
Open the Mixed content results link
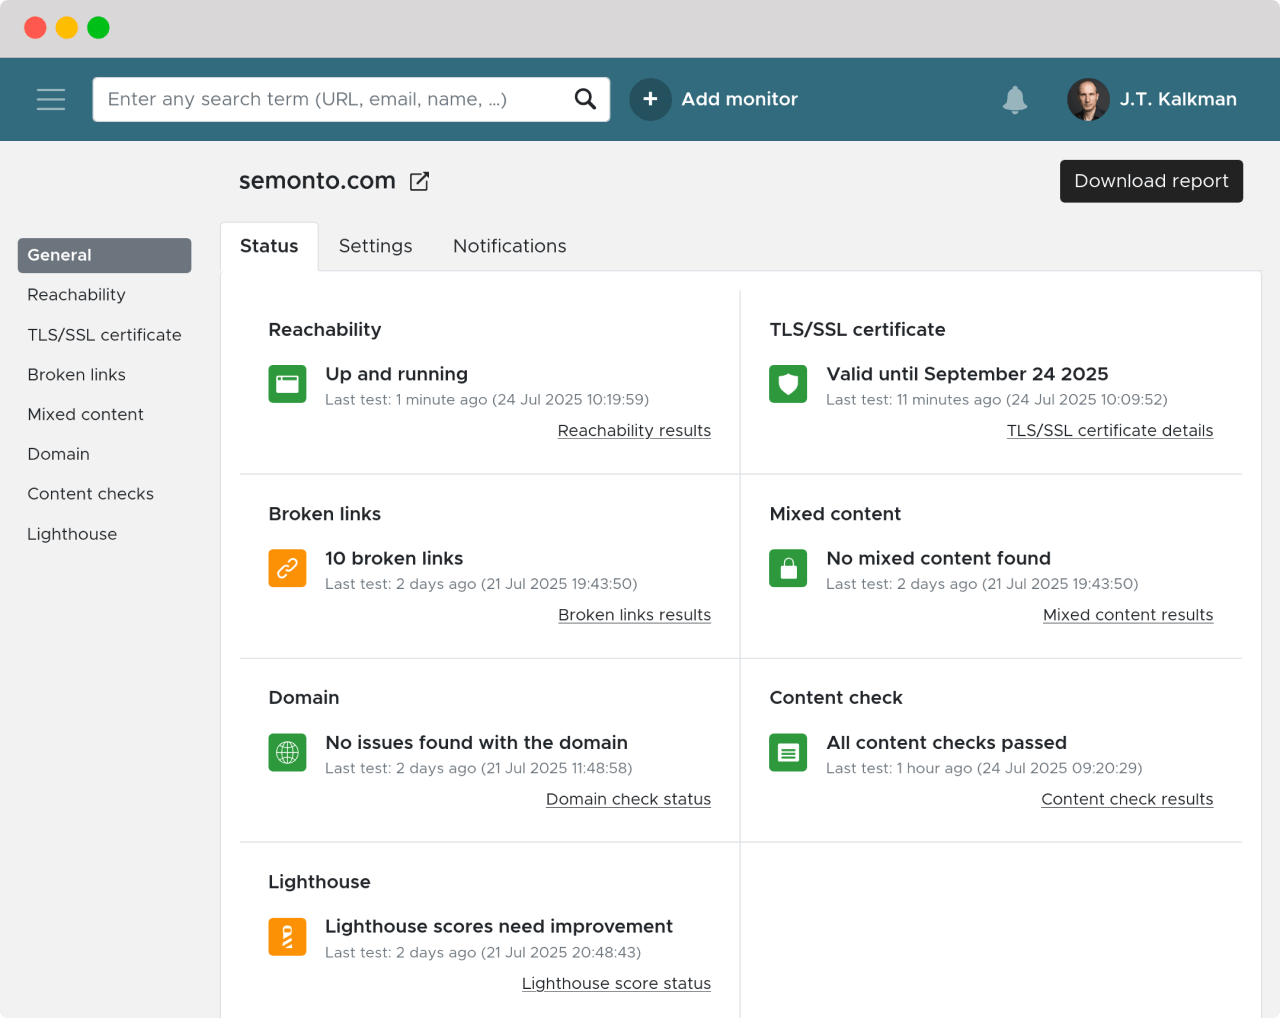[1128, 615]
